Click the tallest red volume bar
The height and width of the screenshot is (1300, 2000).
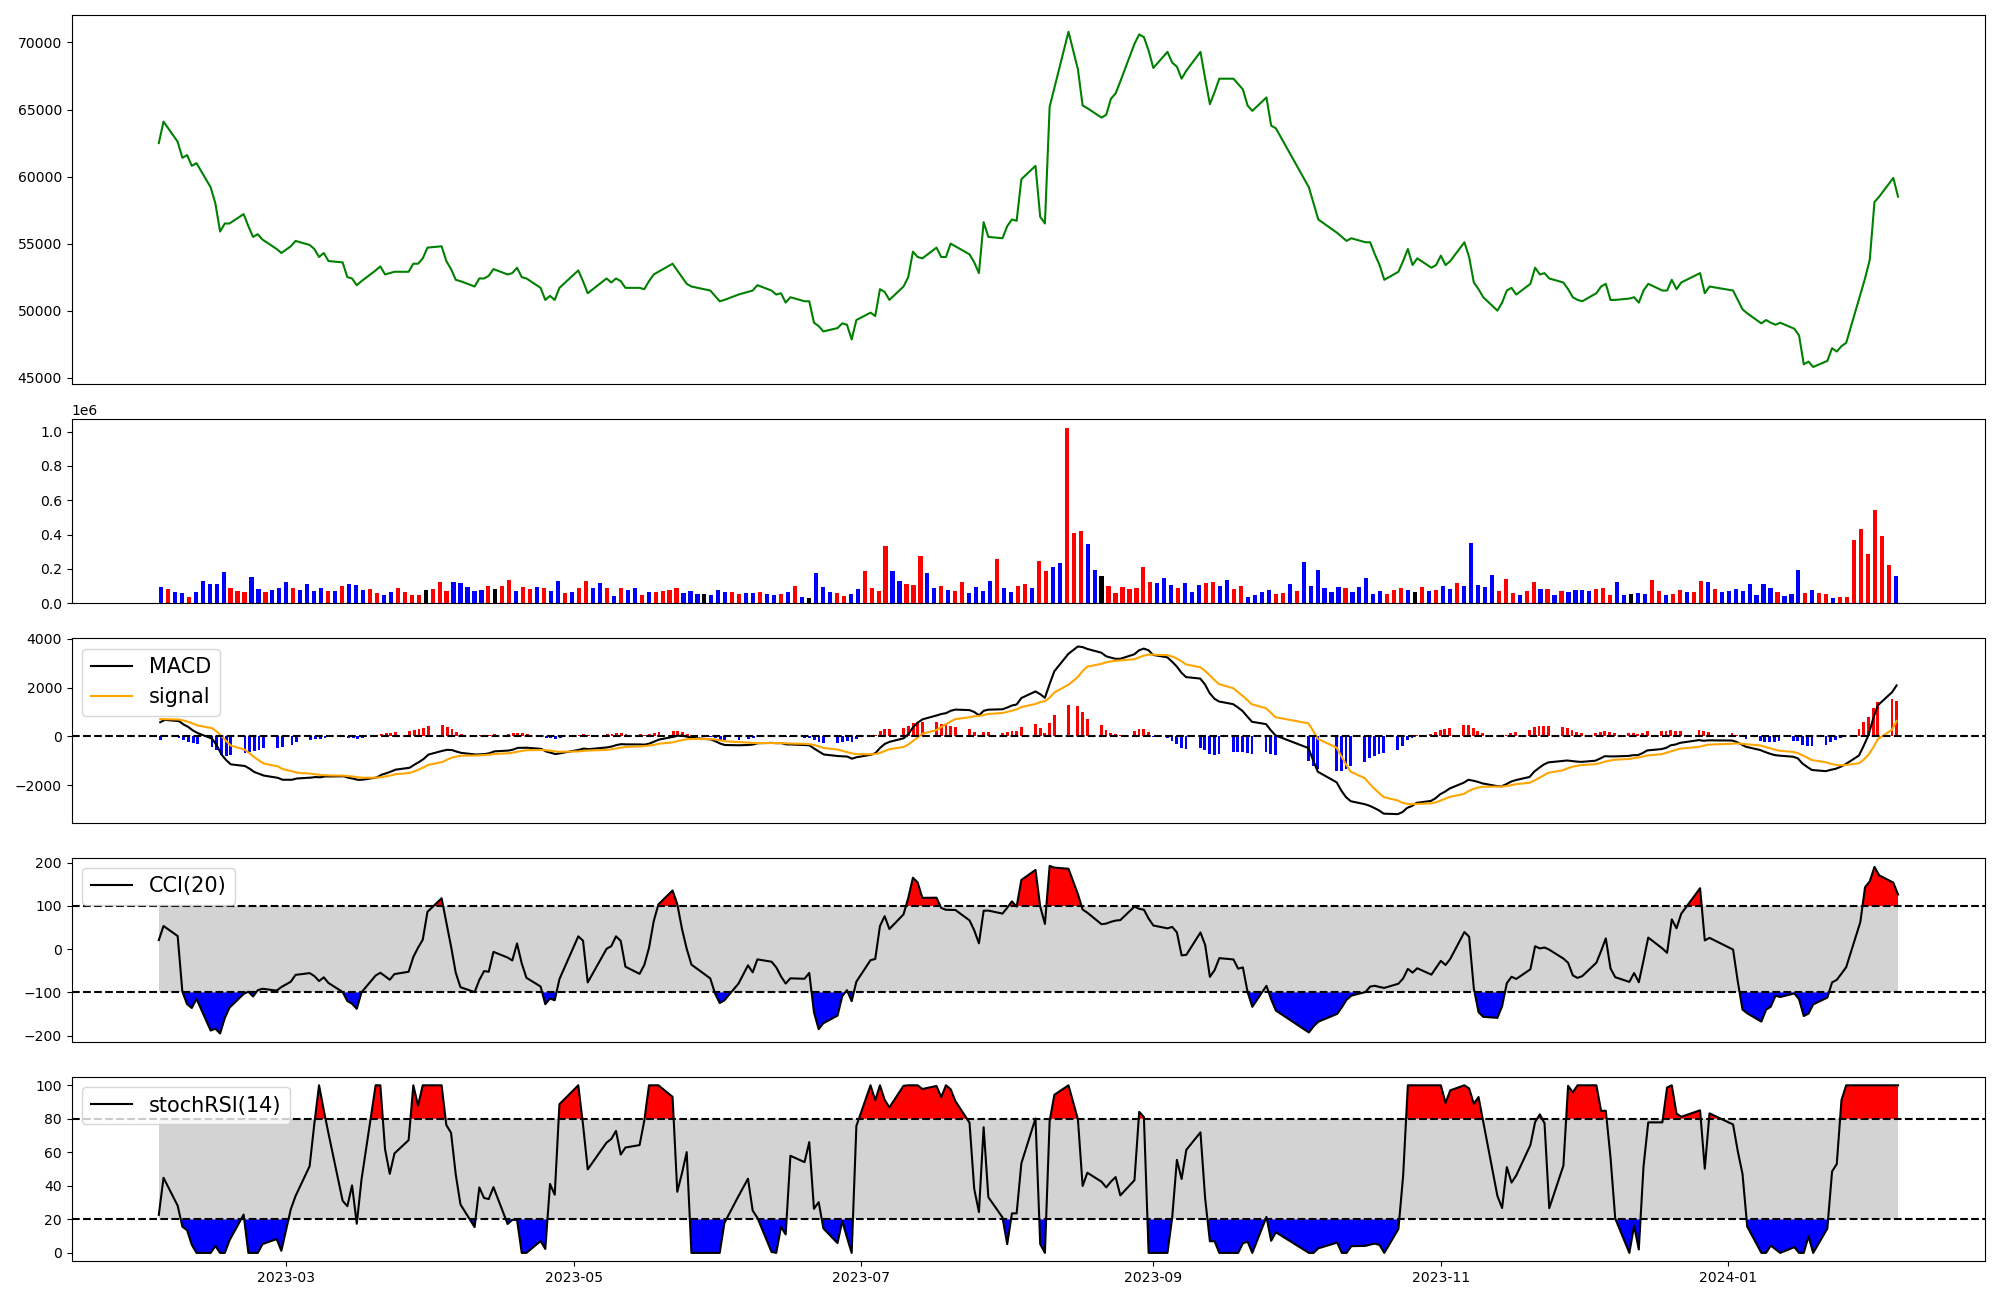pyautogui.click(x=1067, y=515)
